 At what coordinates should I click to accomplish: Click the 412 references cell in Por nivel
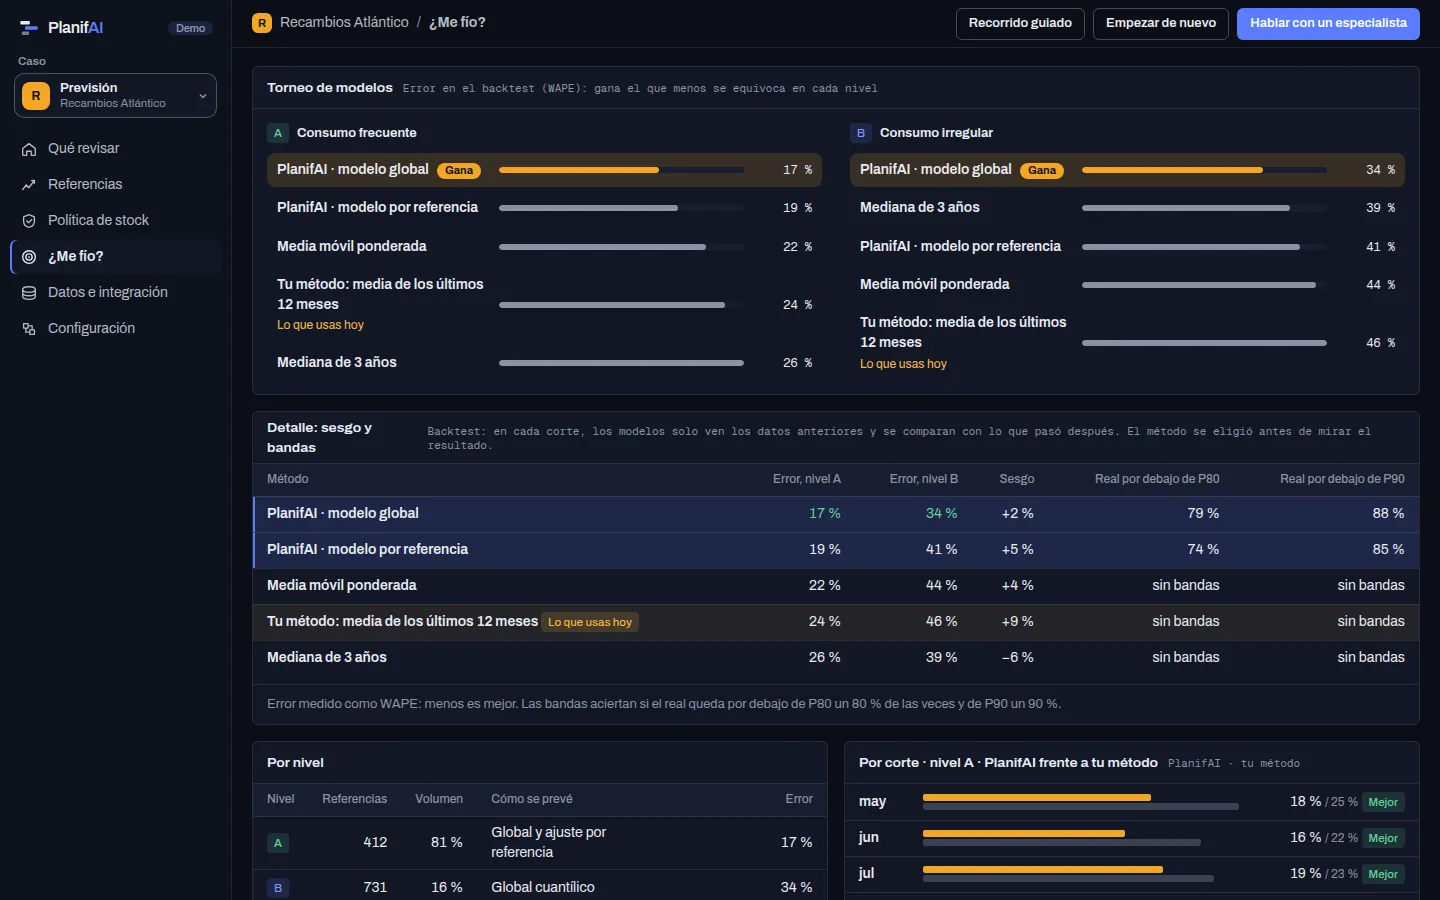[375, 843]
